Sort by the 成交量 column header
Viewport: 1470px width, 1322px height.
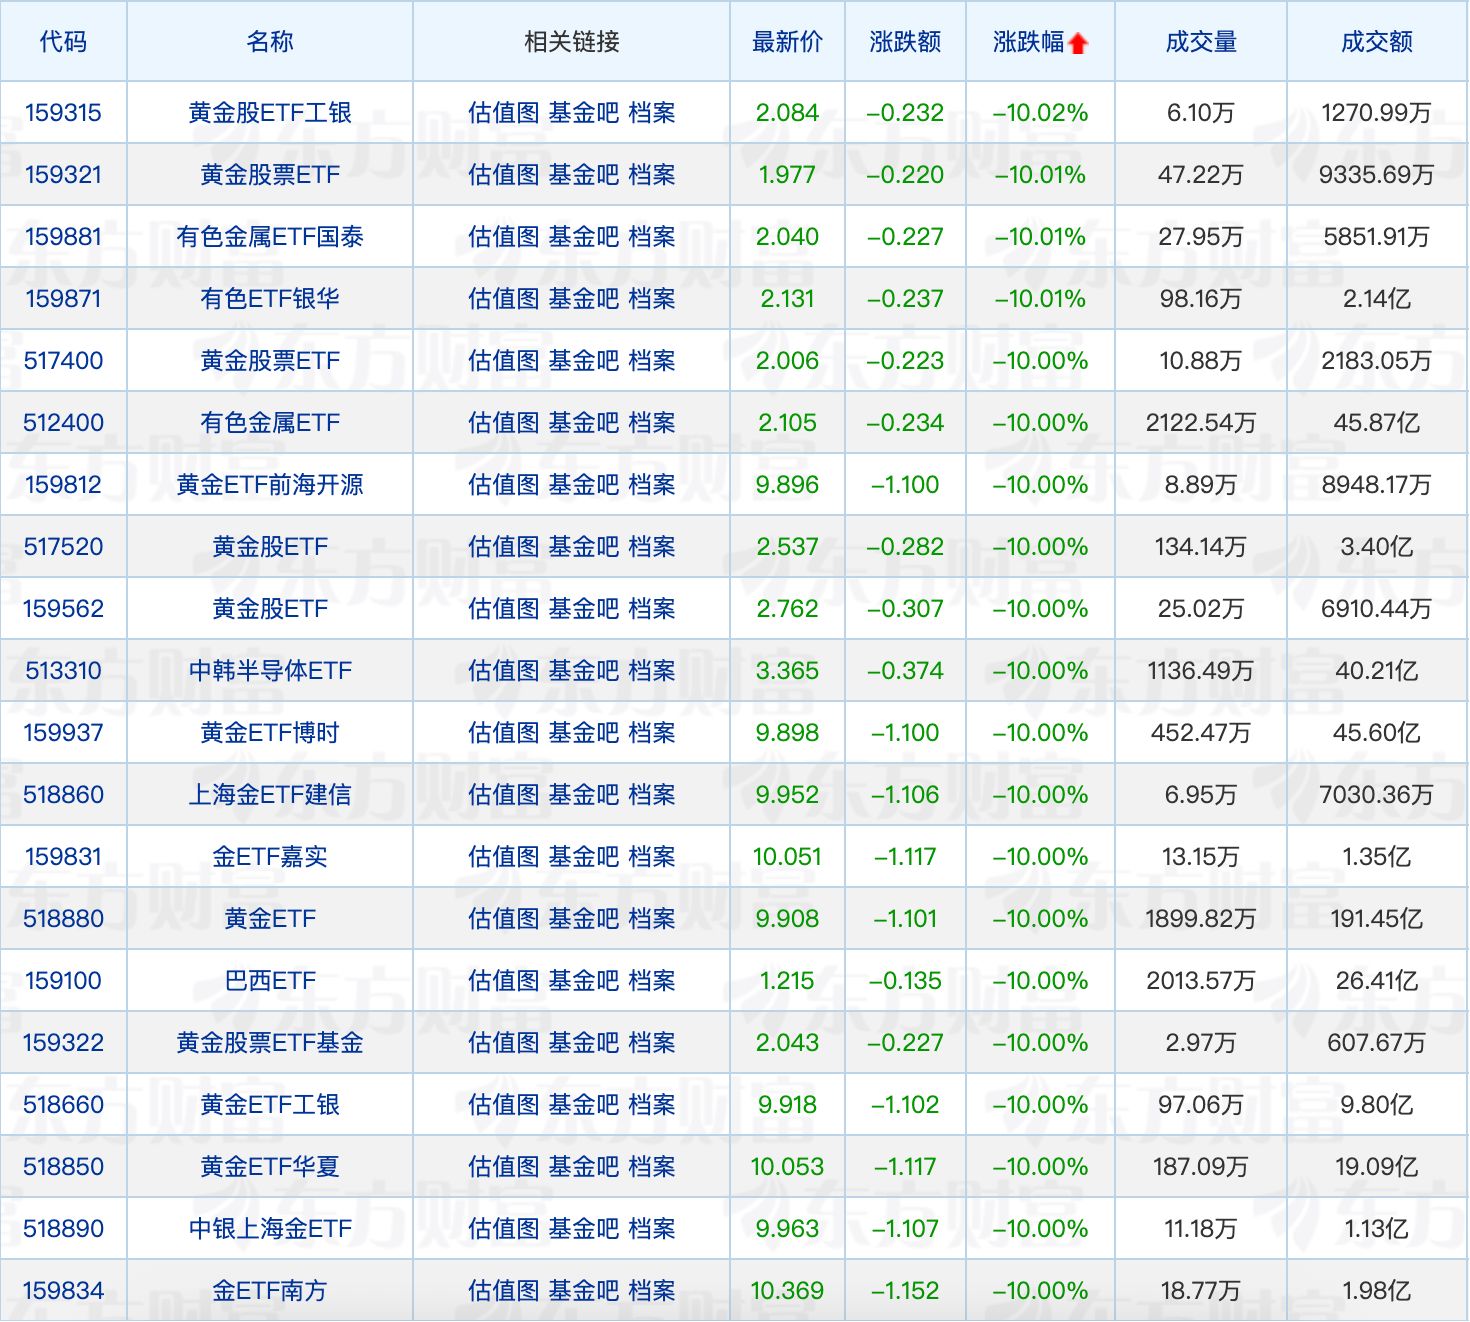tap(1201, 42)
